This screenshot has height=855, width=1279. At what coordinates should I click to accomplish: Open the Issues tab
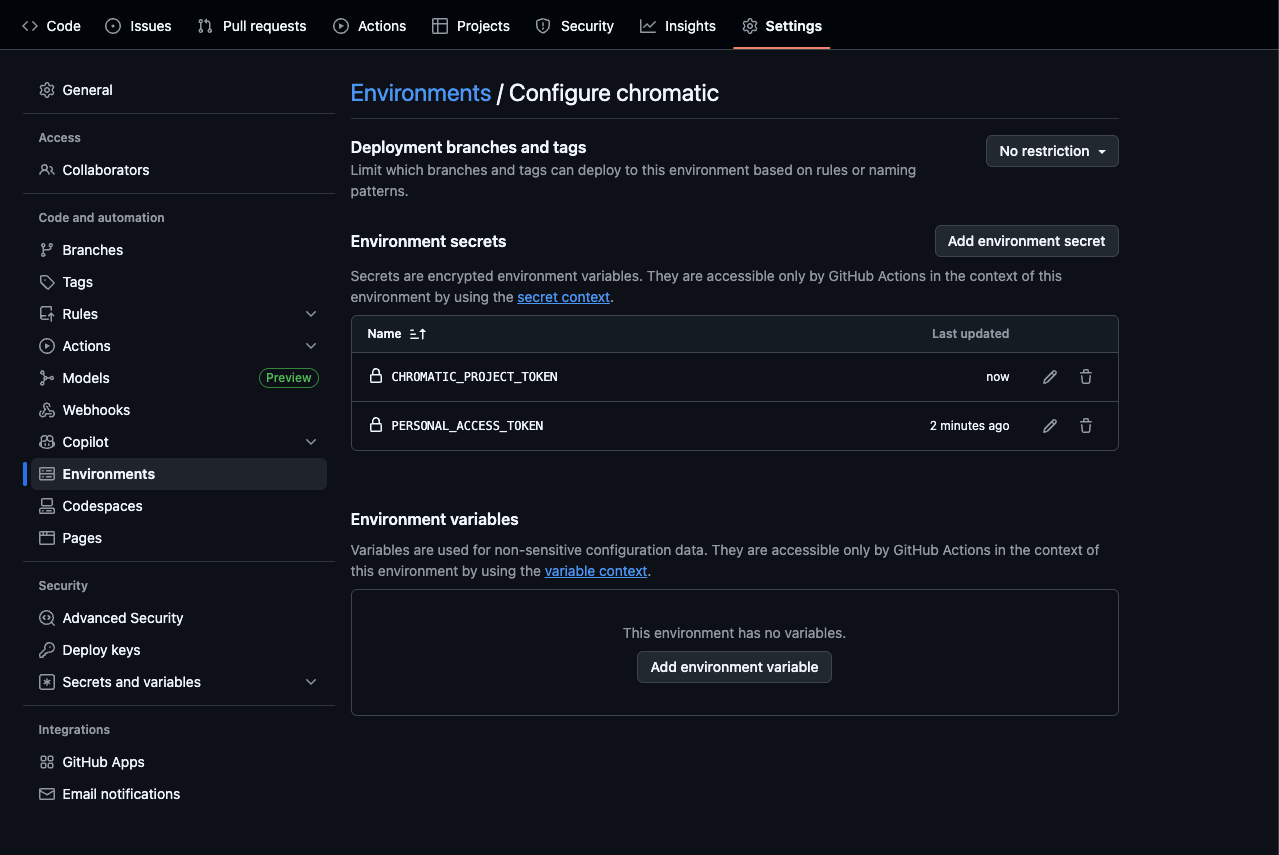tap(138, 26)
